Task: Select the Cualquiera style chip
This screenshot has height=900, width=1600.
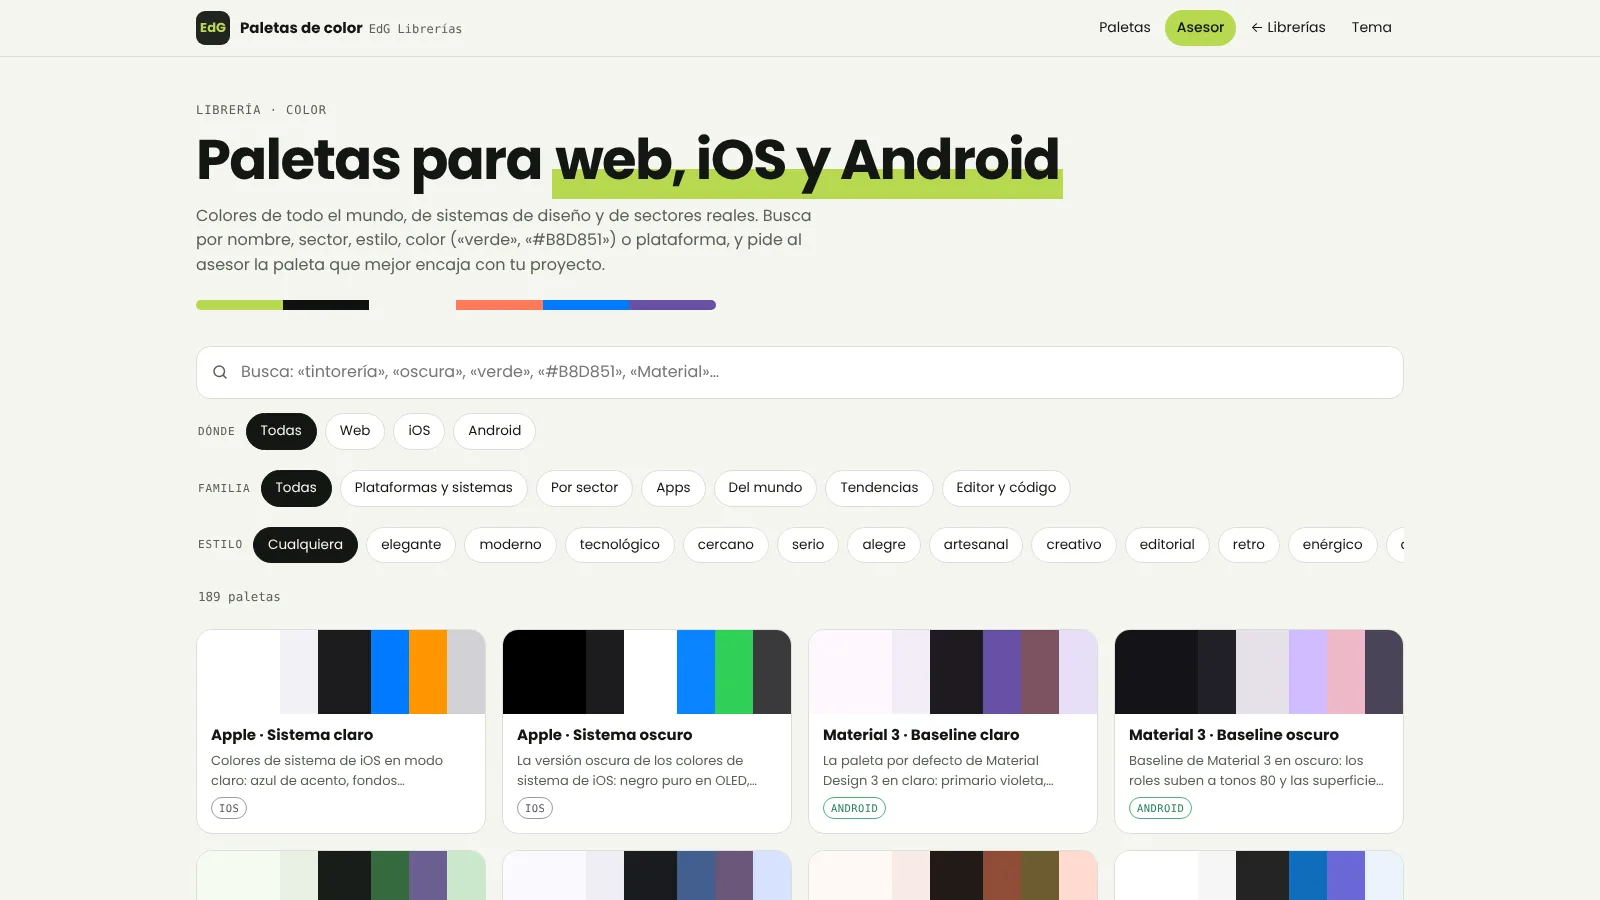Action: tap(305, 545)
